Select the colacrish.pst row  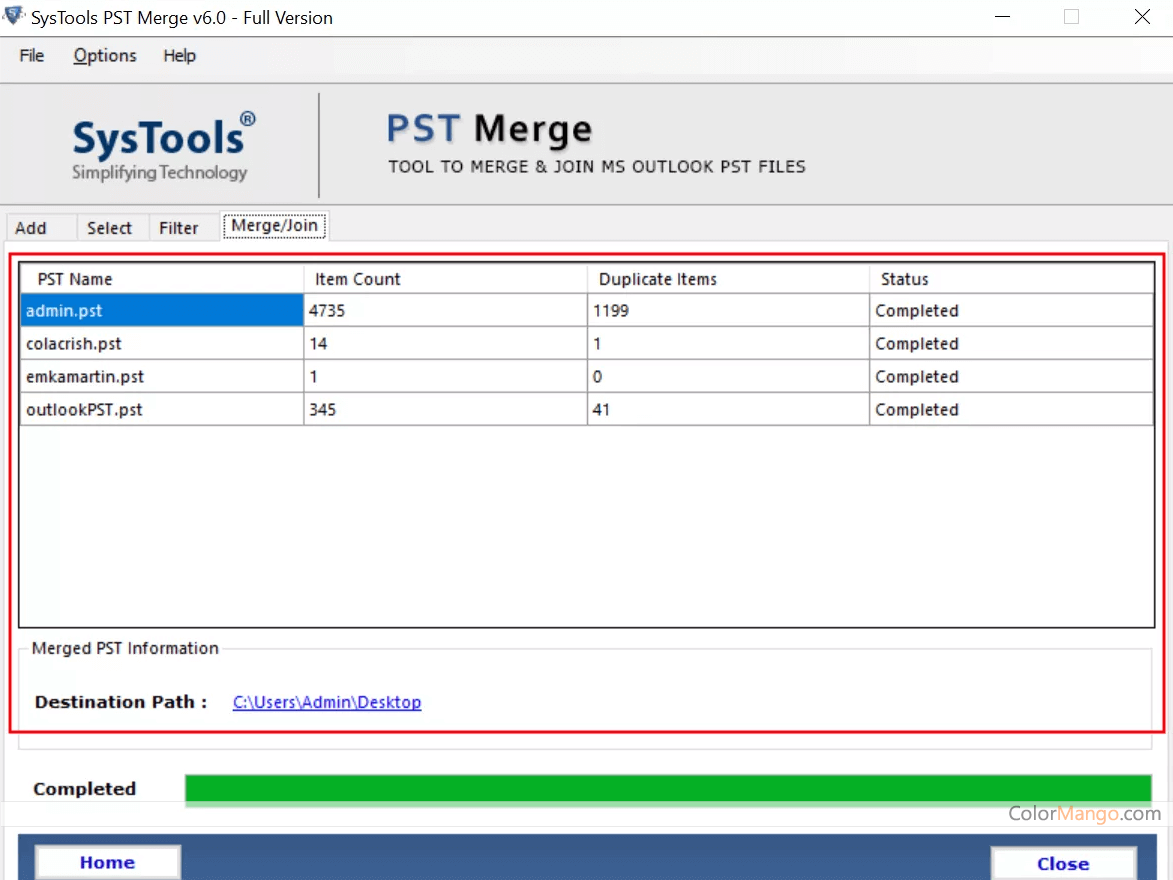160,343
